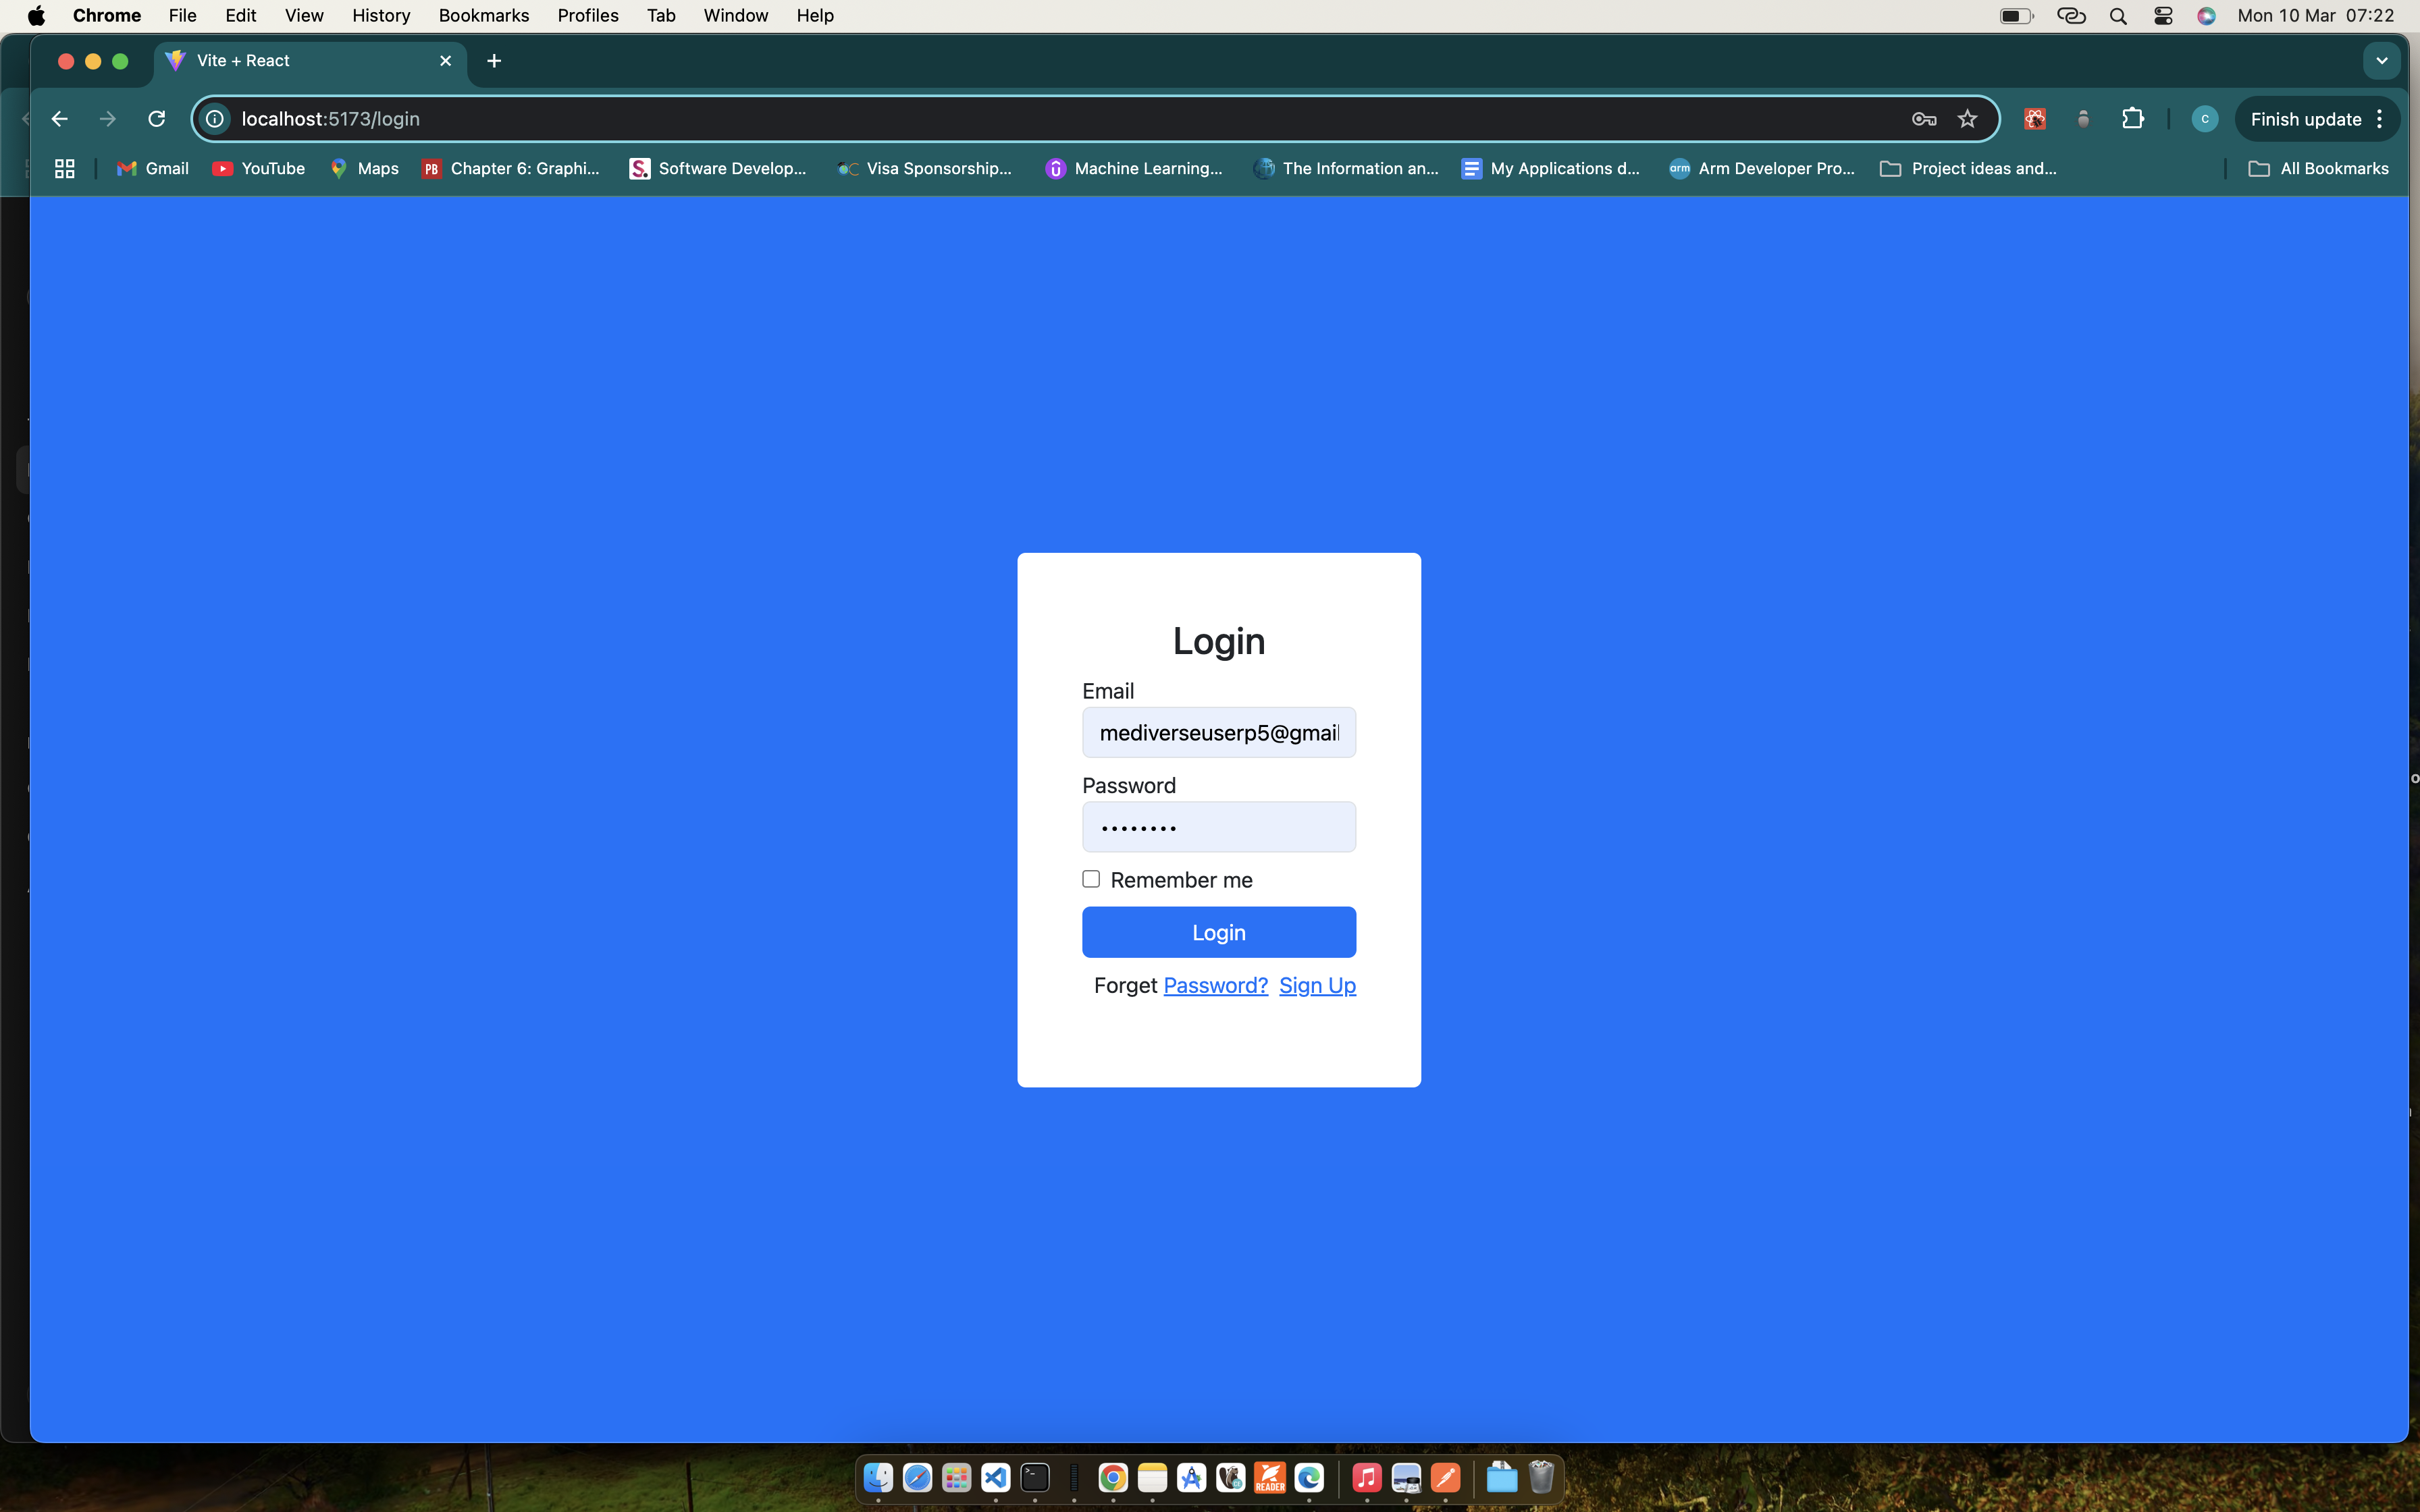Follow the Sign Up link
Image resolution: width=2420 pixels, height=1512 pixels.
click(1317, 985)
